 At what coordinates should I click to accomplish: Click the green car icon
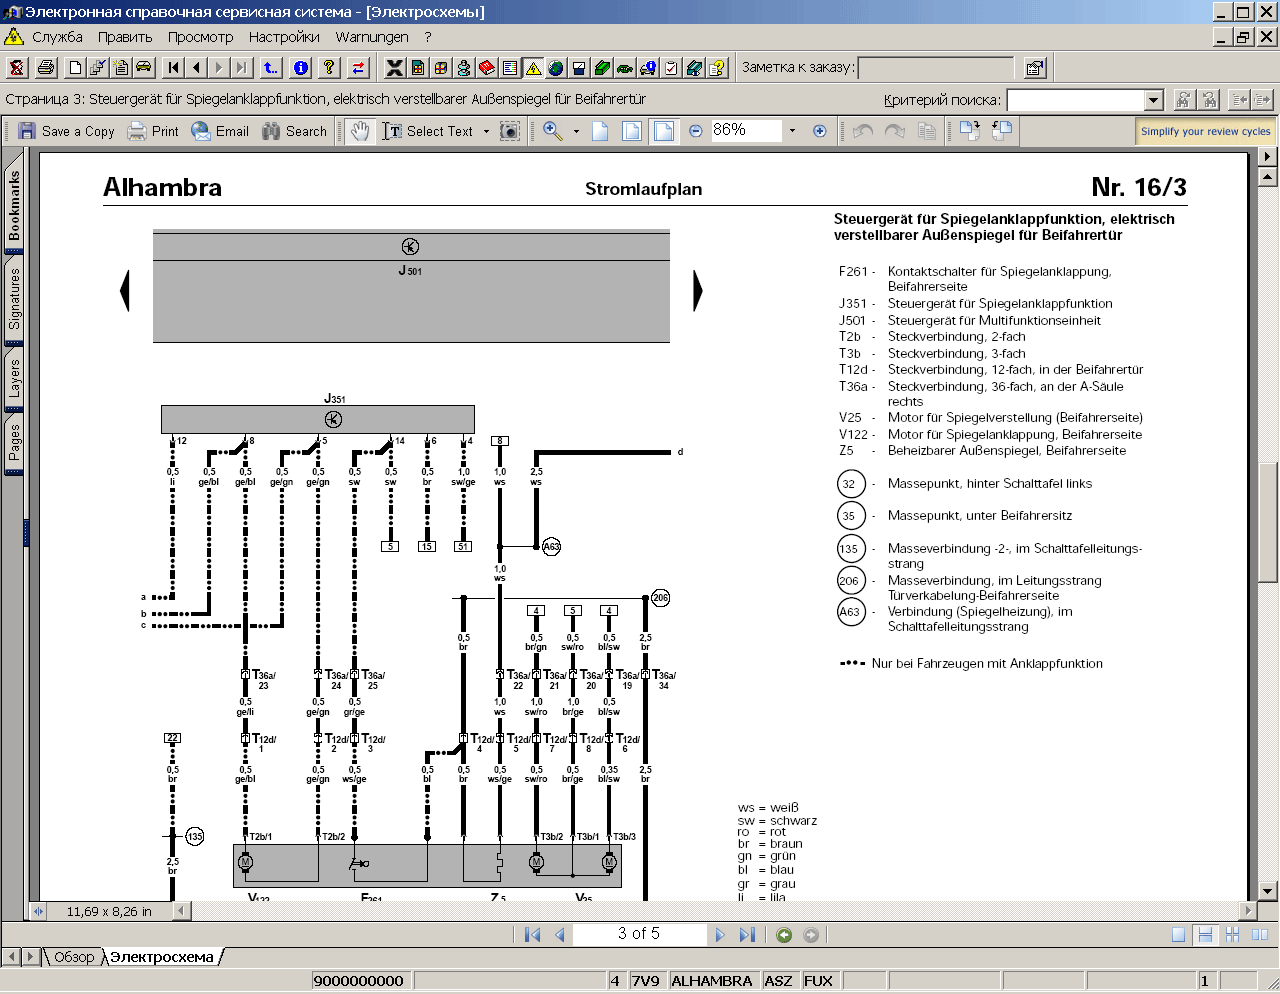coord(625,68)
